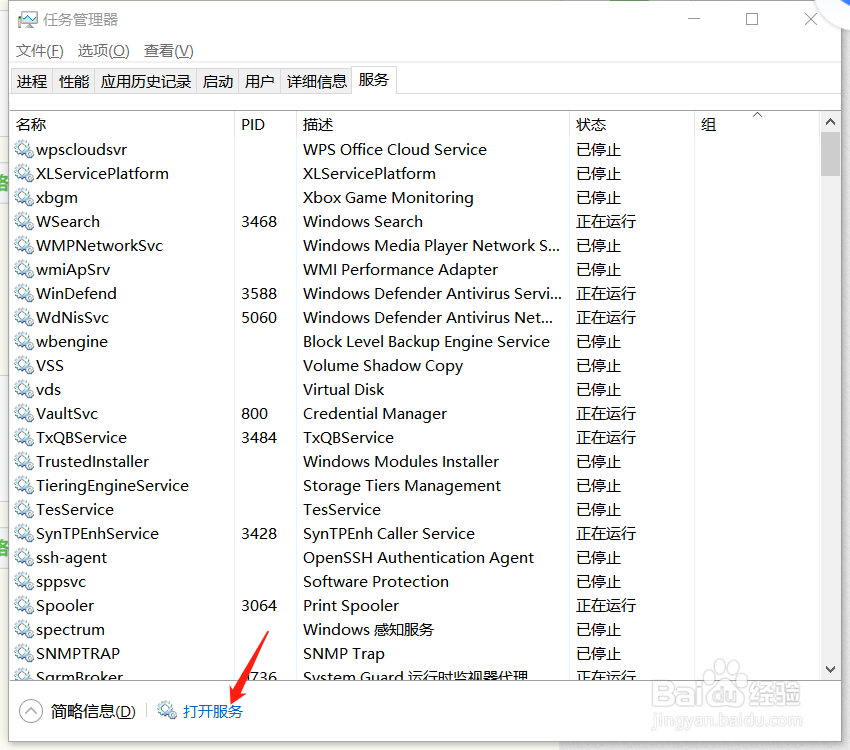Click the gear icon beside TxQBService
Image resolution: width=850 pixels, height=750 pixels.
point(24,437)
